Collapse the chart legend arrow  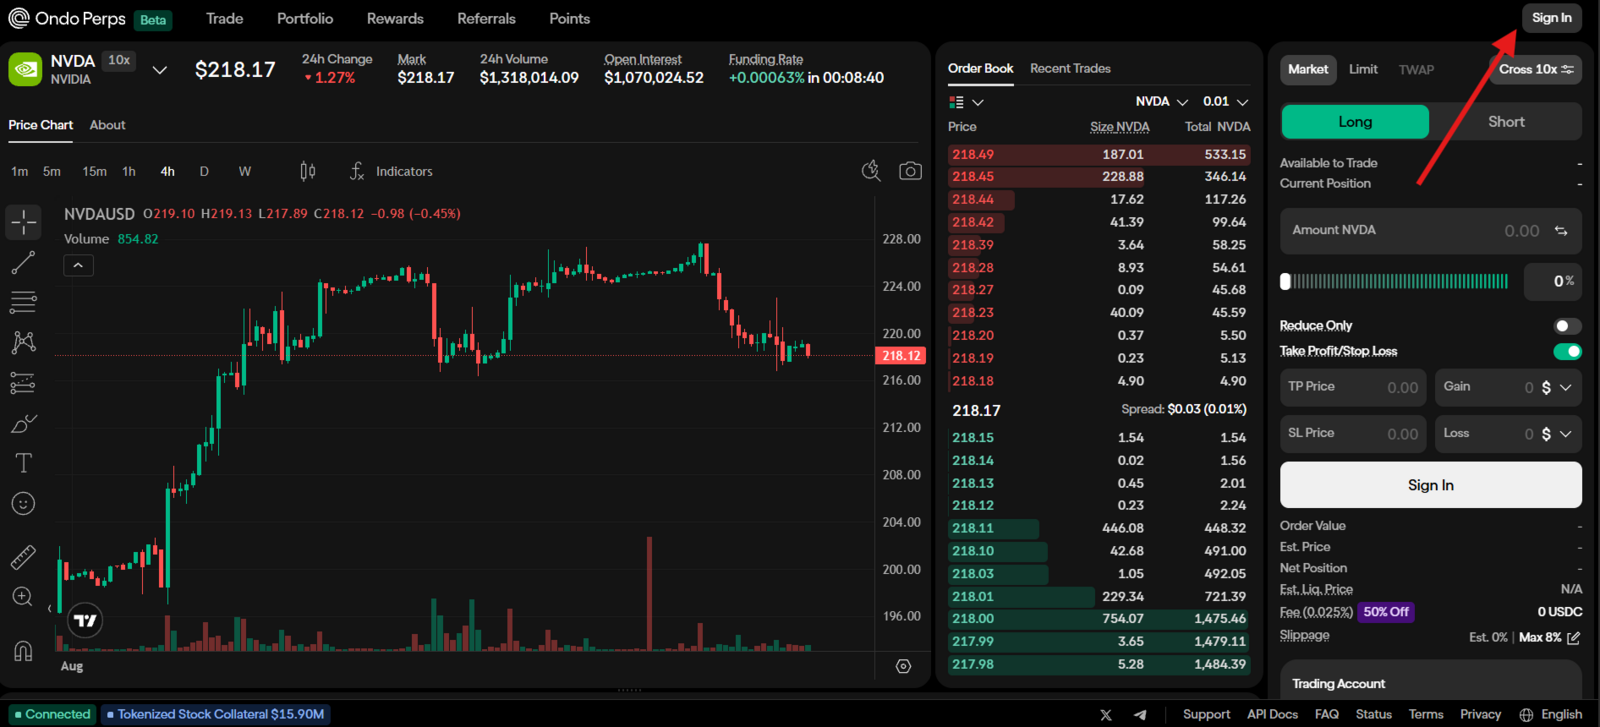click(x=78, y=265)
